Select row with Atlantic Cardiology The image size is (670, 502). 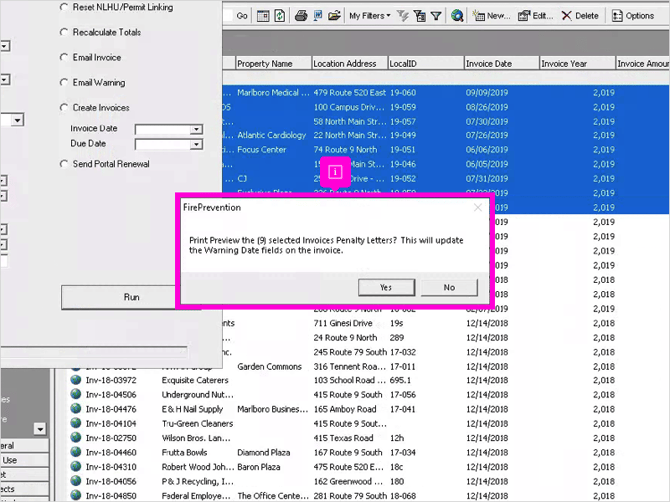click(x=446, y=135)
